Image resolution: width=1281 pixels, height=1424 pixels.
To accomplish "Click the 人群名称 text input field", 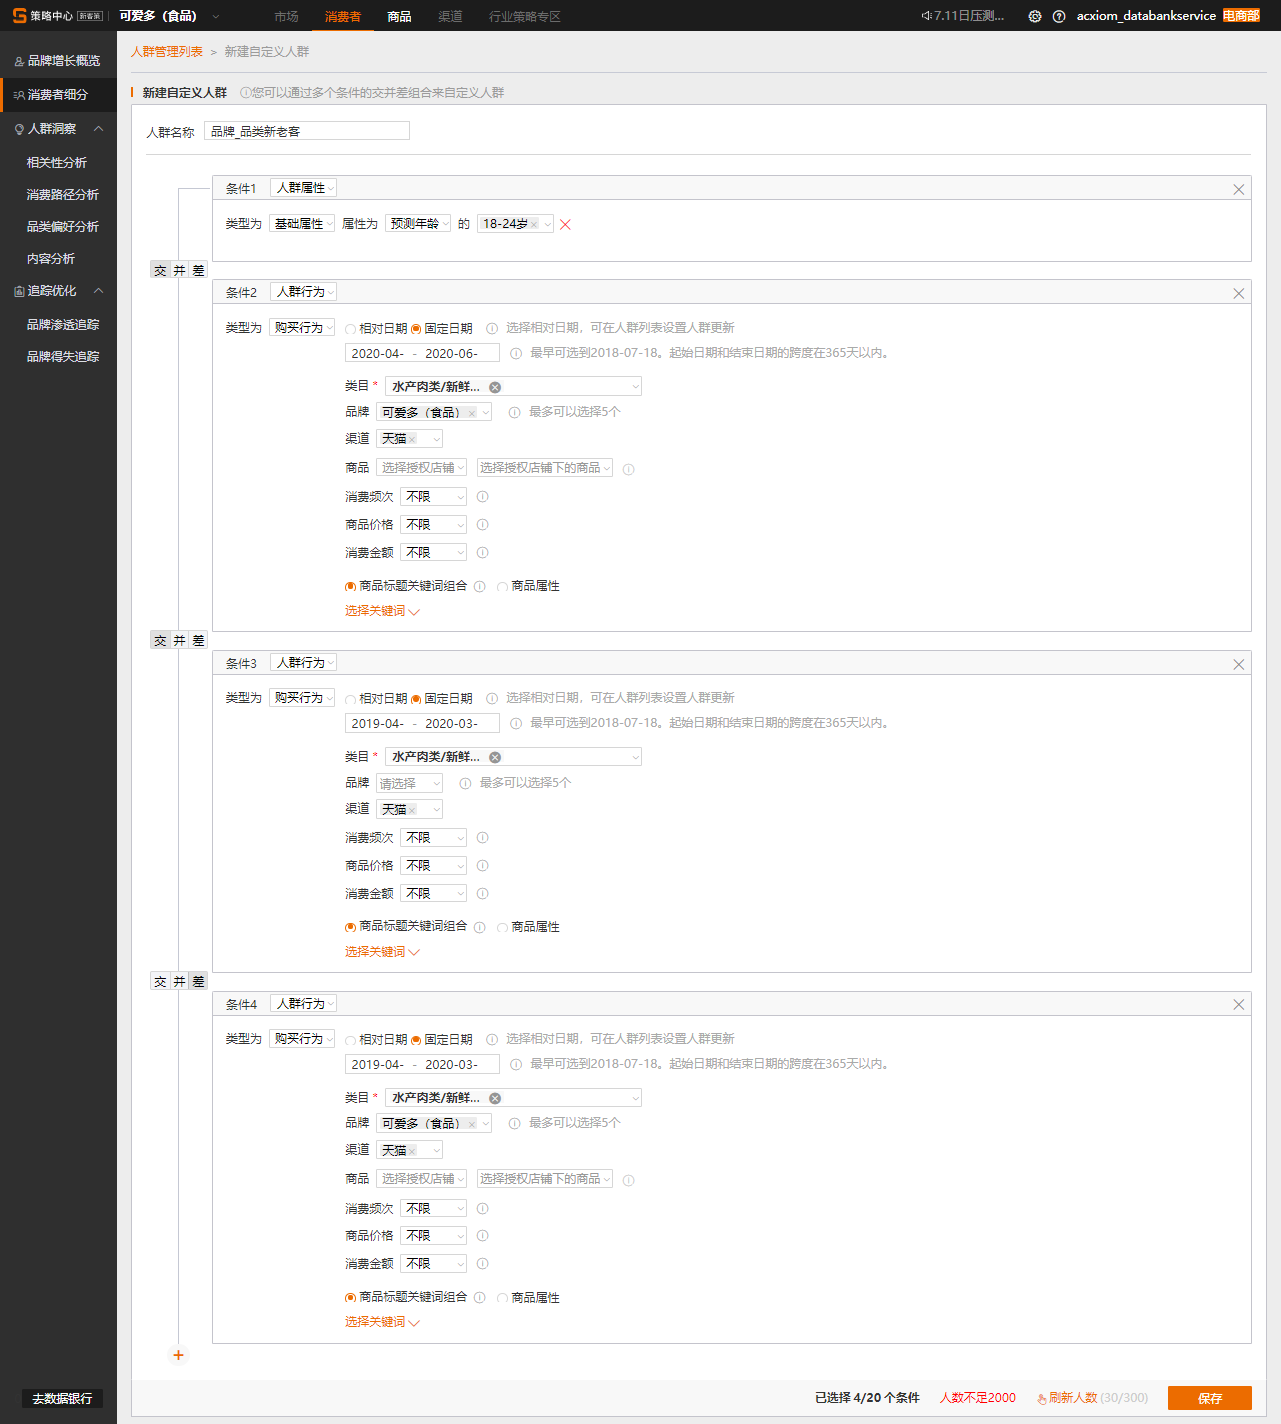I will tap(306, 131).
